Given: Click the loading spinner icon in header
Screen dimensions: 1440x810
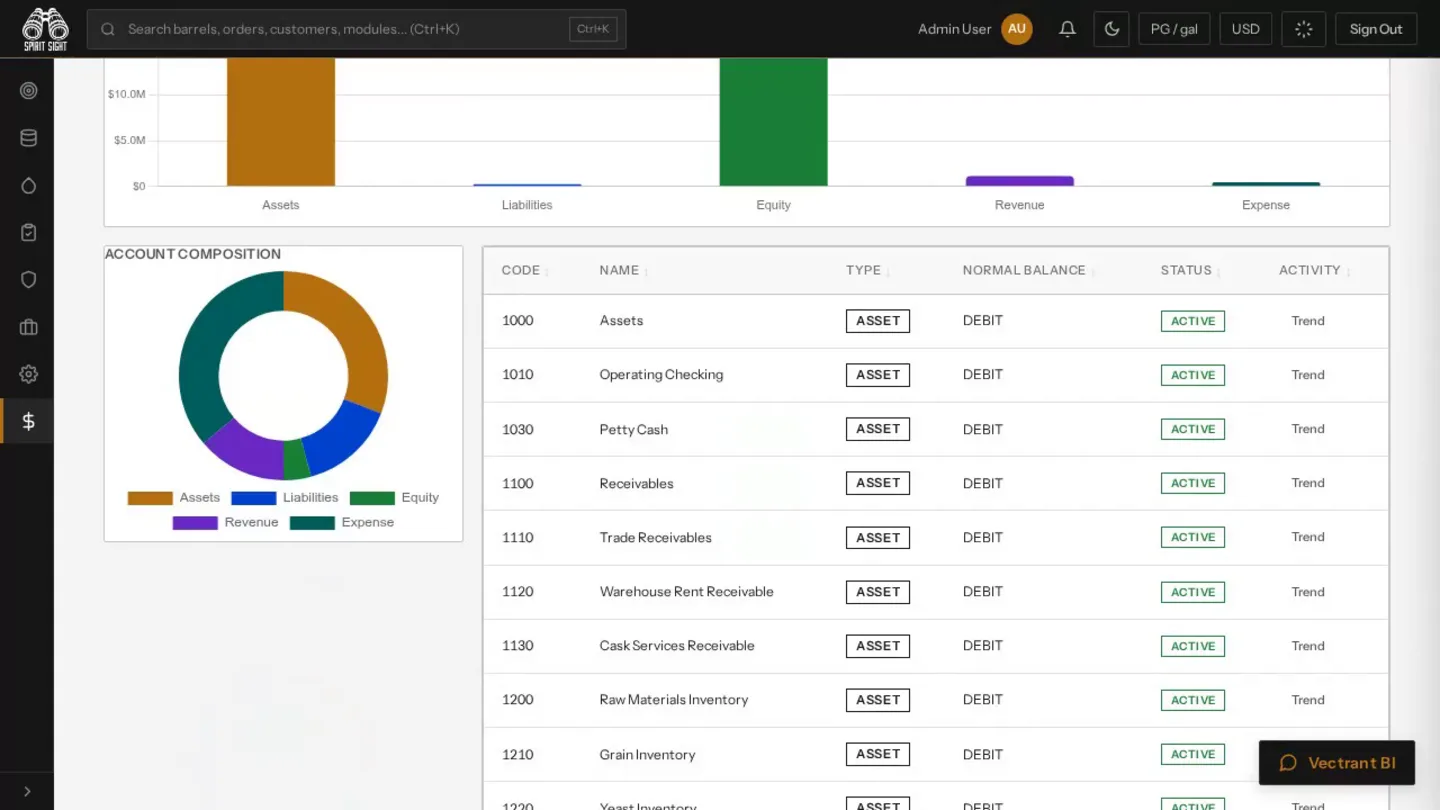Looking at the screenshot, I should coord(1304,29).
